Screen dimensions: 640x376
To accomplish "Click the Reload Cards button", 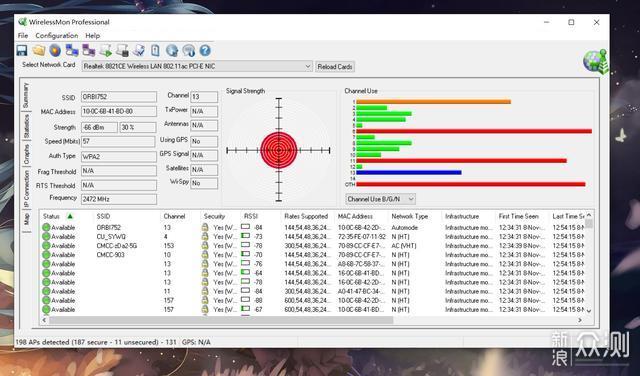I will coord(335,67).
